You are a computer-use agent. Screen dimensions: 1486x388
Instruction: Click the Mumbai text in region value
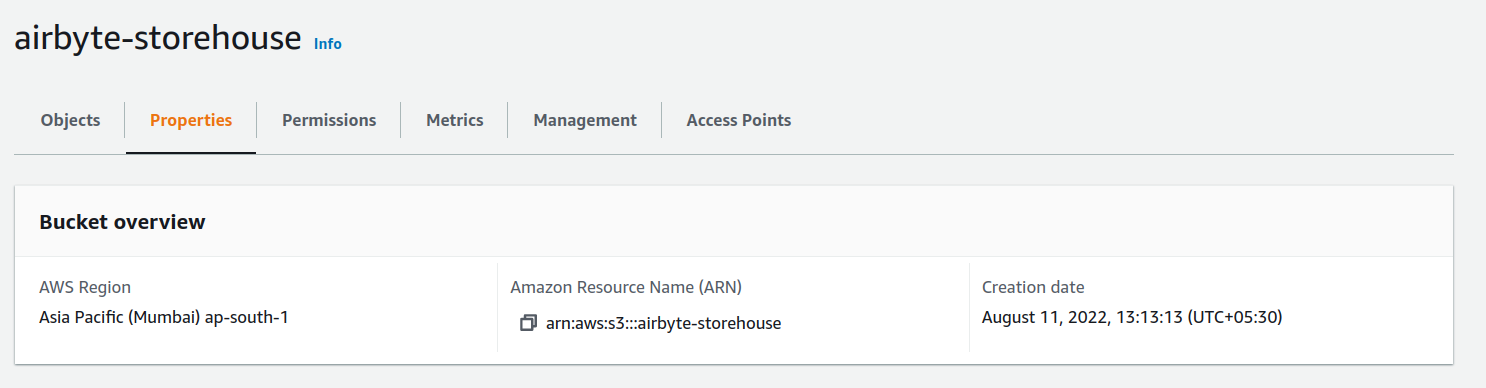point(166,318)
